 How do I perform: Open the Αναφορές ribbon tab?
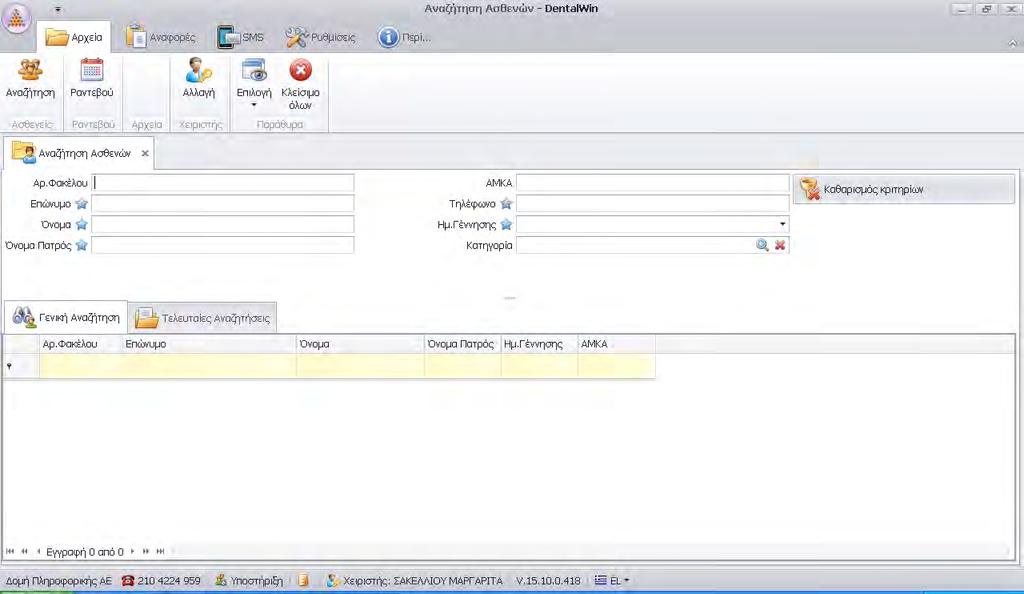[x=161, y=37]
